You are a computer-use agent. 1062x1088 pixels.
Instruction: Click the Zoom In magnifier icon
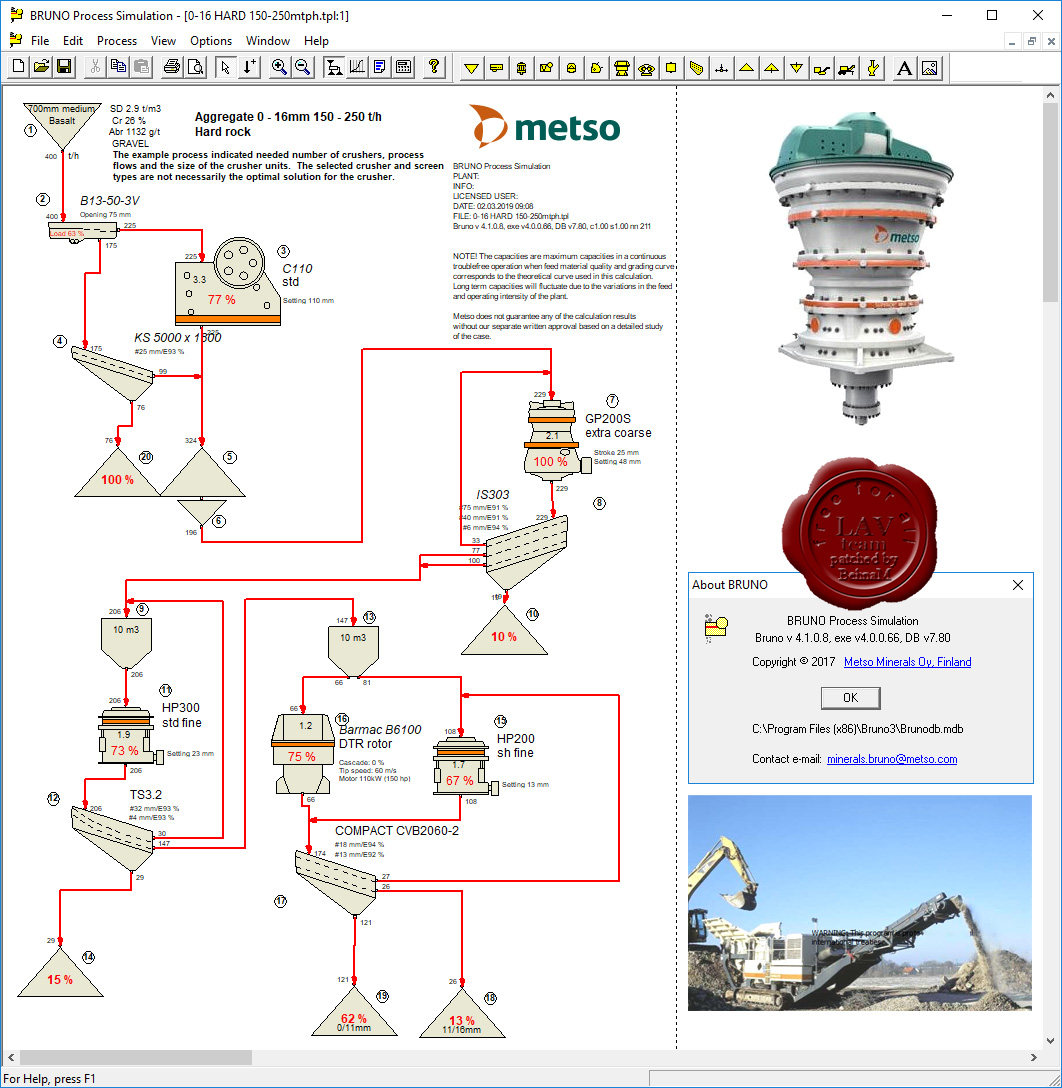point(279,67)
